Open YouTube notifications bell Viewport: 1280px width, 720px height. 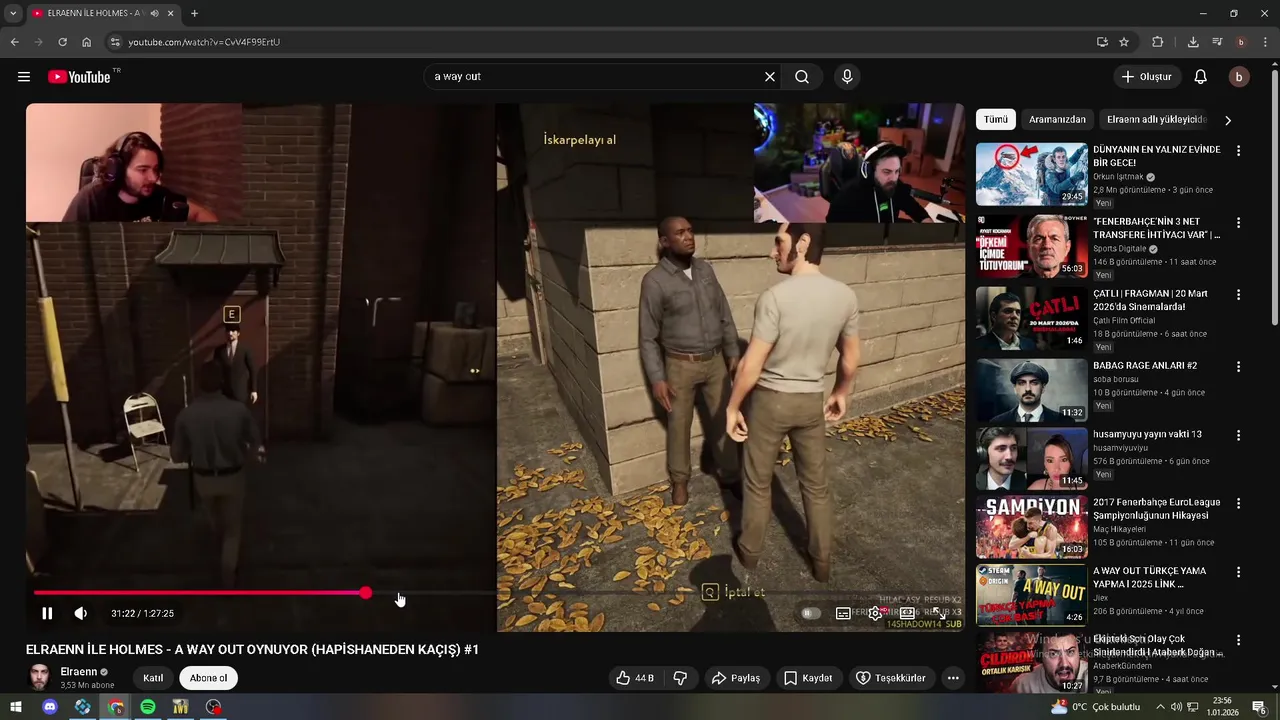[1201, 77]
